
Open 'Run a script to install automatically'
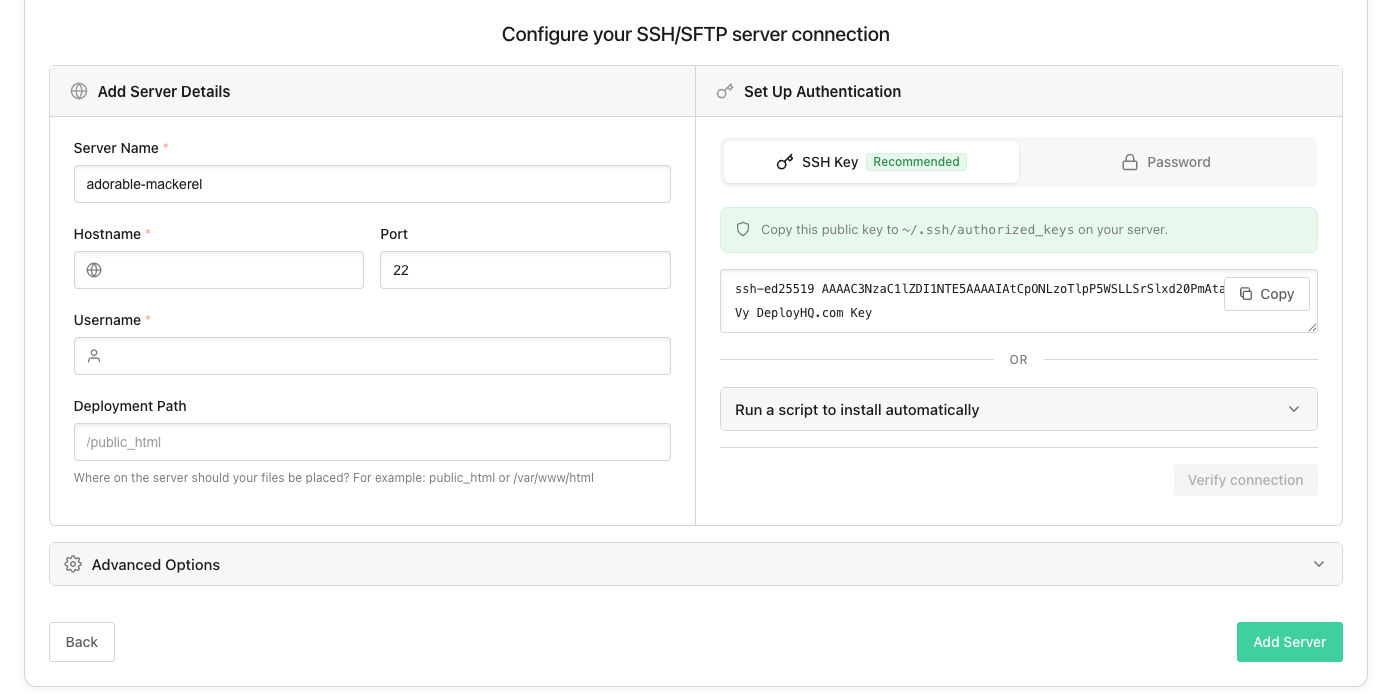click(x=1018, y=409)
